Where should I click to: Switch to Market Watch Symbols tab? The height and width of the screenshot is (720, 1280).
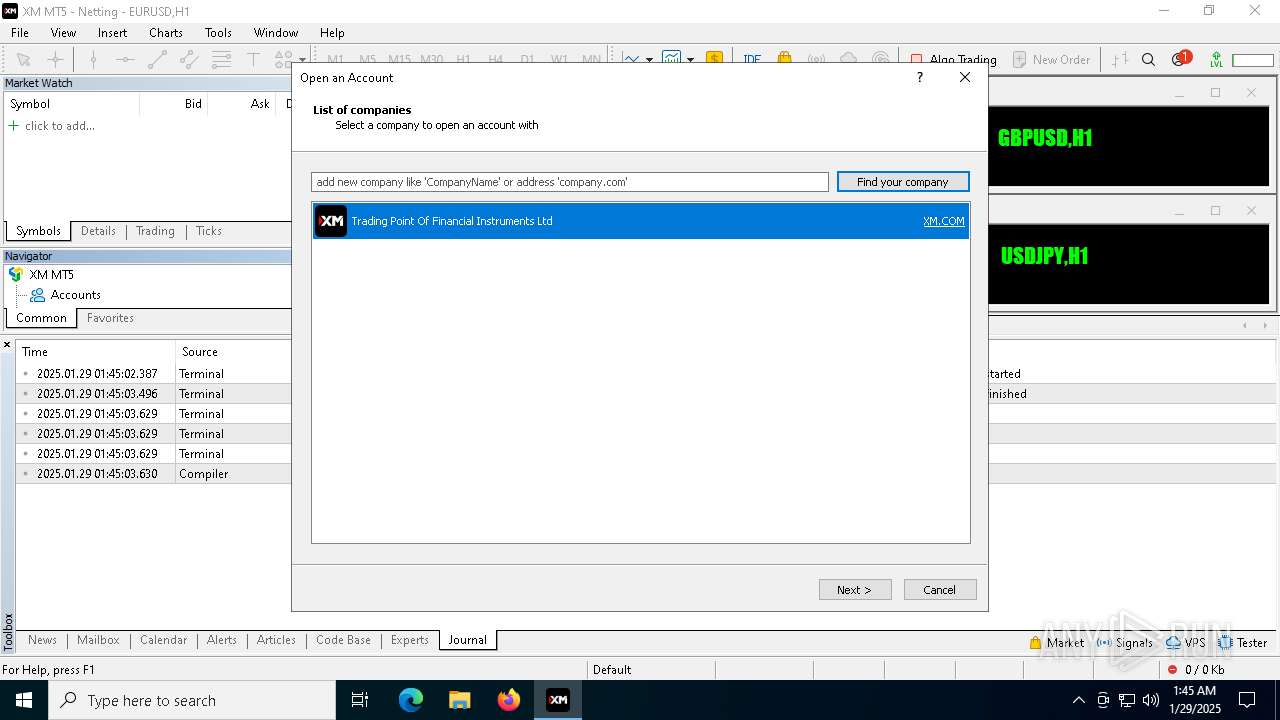coord(38,231)
